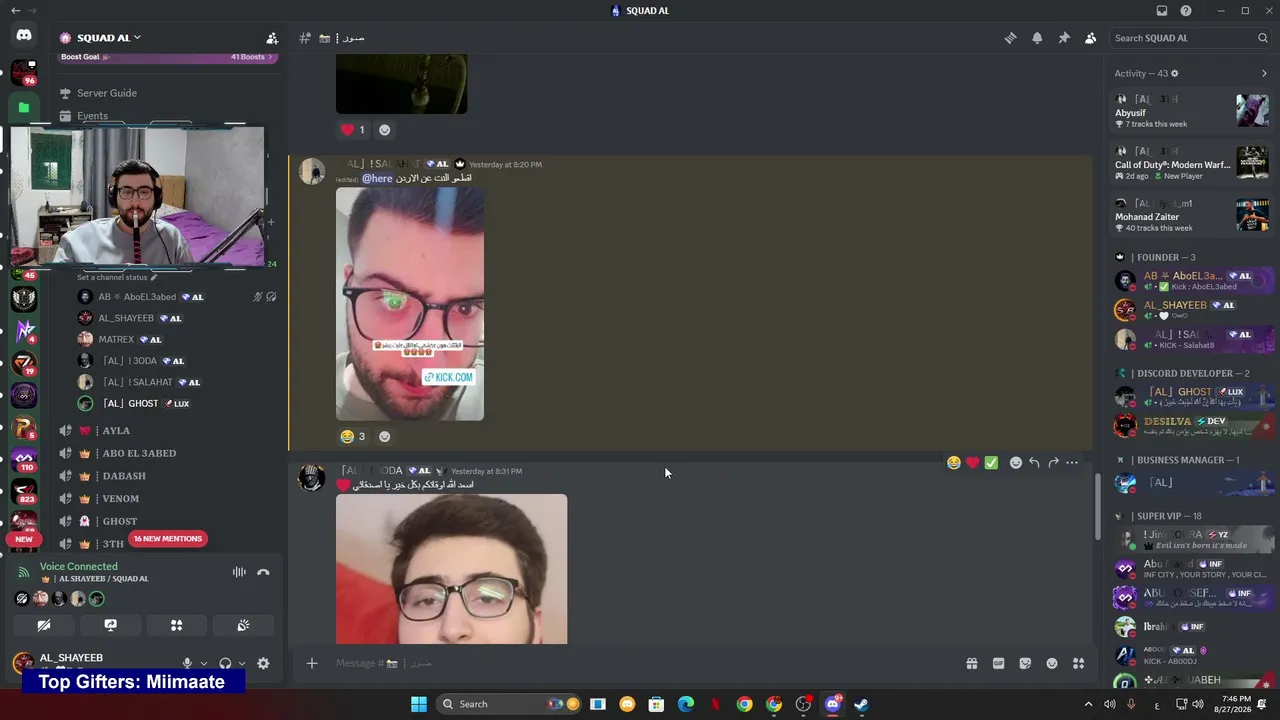
Task: Join the DABASH voice channel
Action: pos(124,476)
